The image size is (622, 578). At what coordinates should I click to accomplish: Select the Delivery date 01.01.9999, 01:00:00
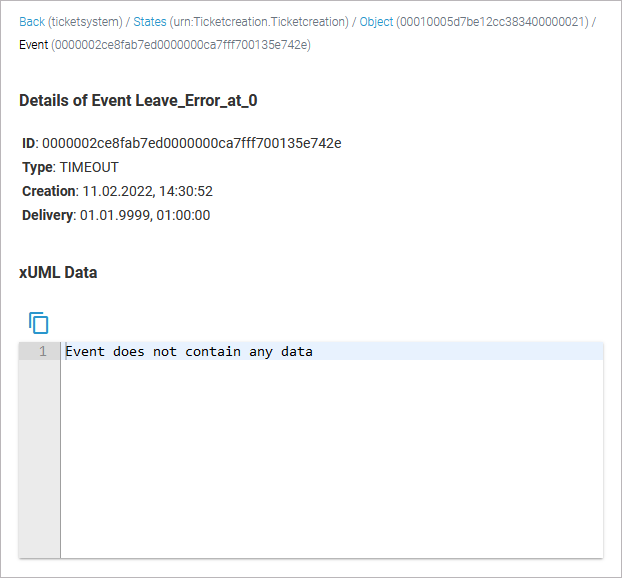pos(145,215)
